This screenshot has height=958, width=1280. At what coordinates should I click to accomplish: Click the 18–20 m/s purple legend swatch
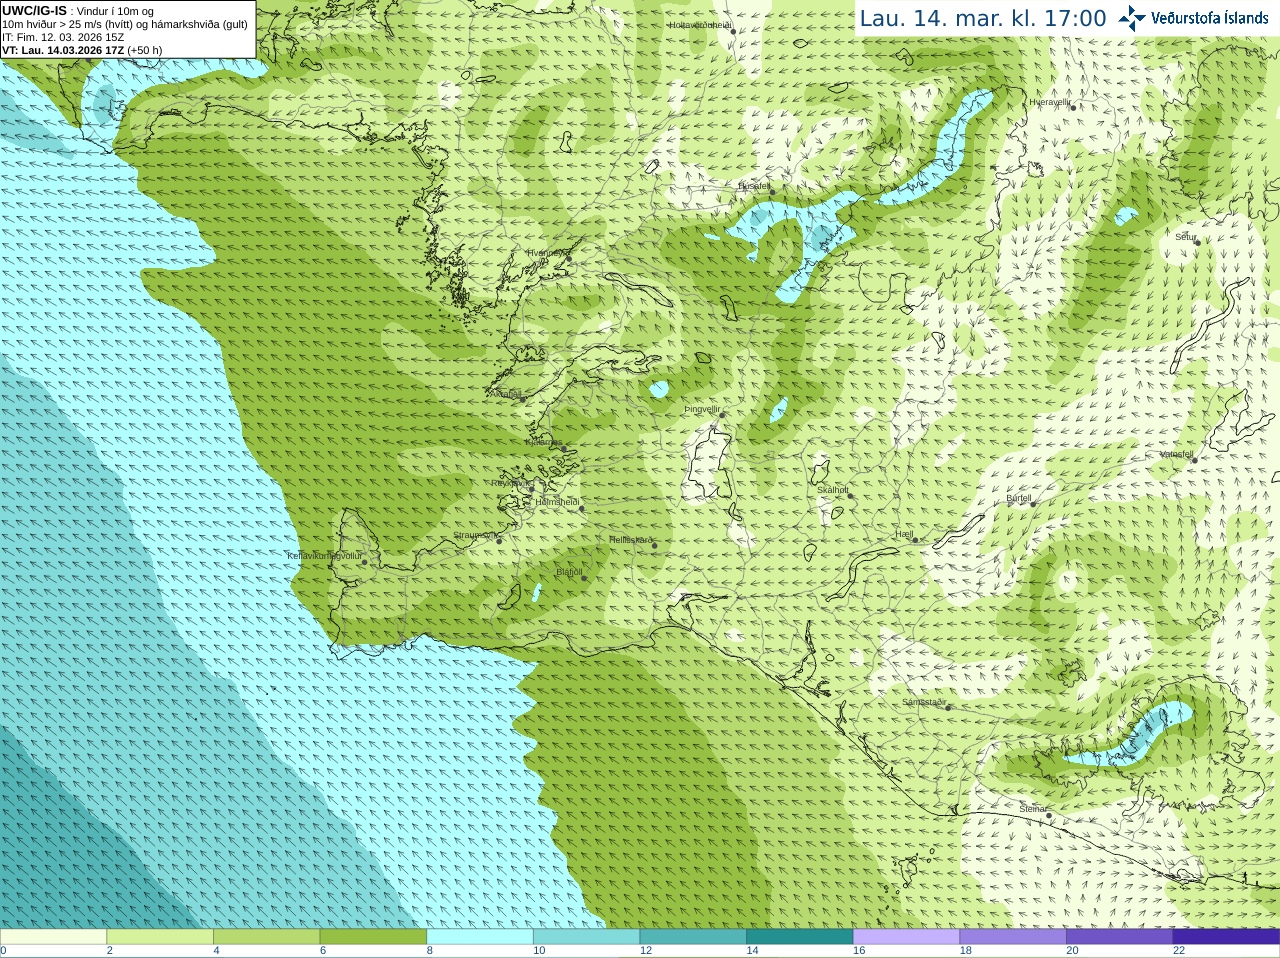(x=1013, y=937)
